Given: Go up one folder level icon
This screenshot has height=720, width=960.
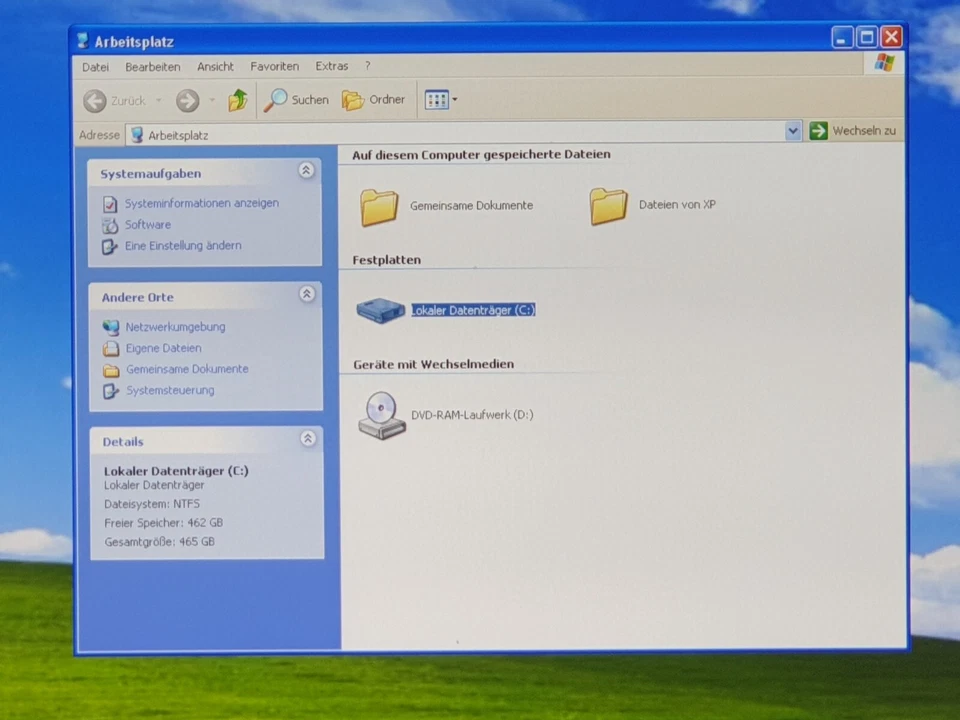Looking at the screenshot, I should 238,100.
